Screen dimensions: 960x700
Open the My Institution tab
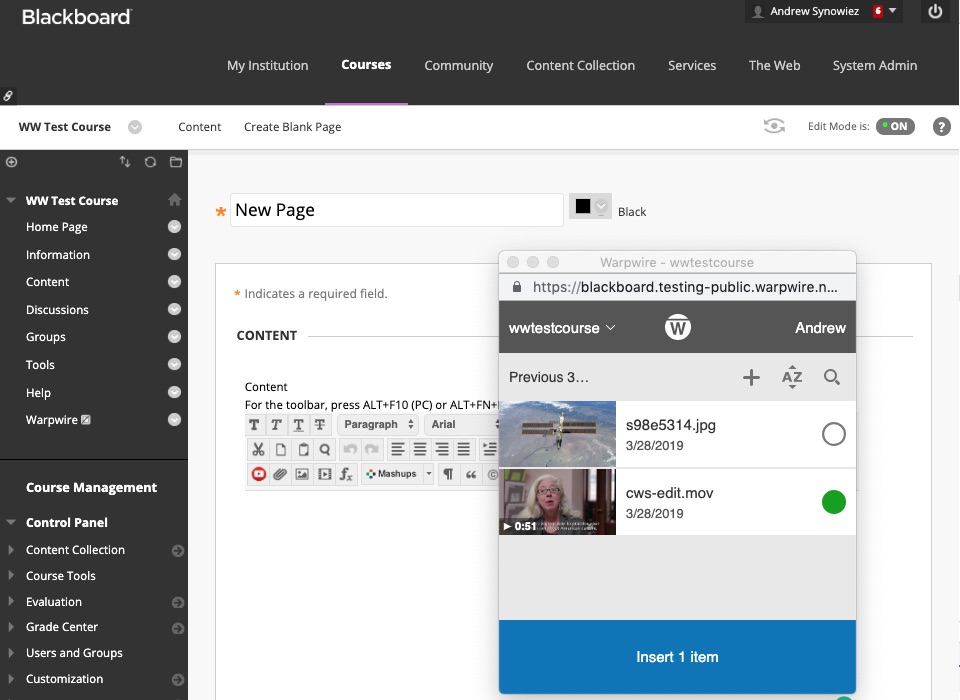pyautogui.click(x=268, y=66)
